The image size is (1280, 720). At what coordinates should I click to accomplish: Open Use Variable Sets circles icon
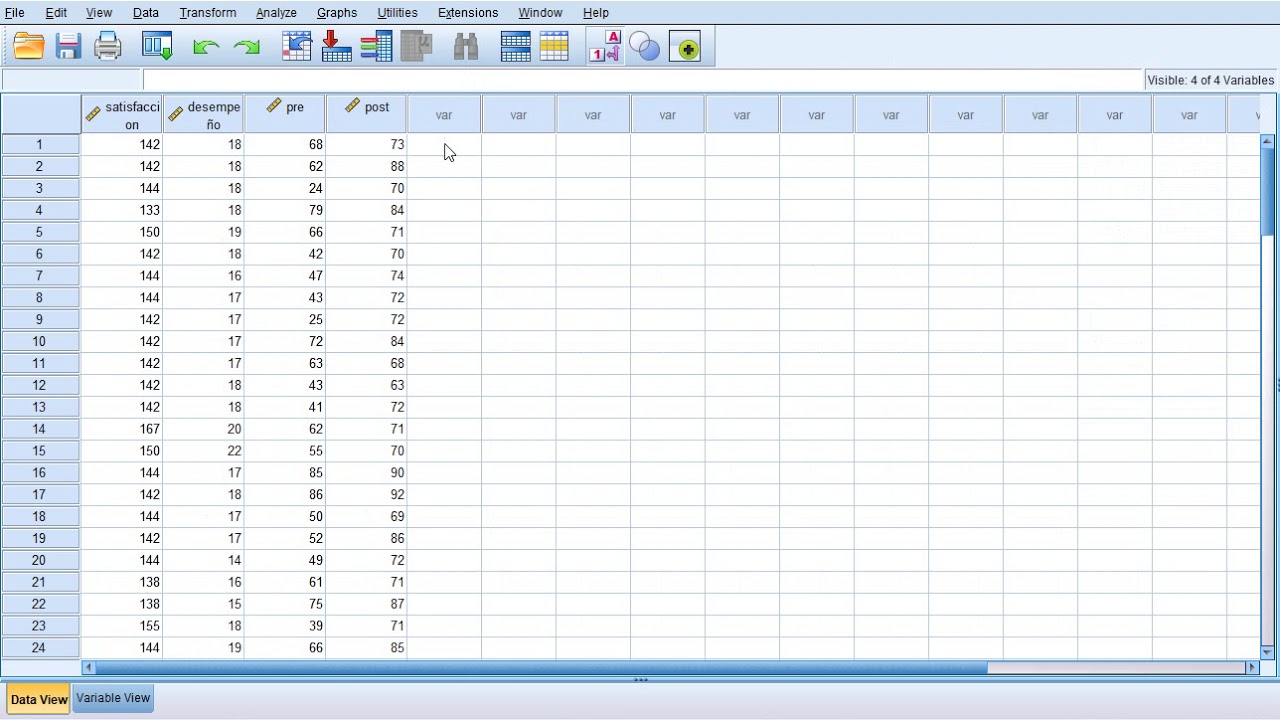(645, 46)
